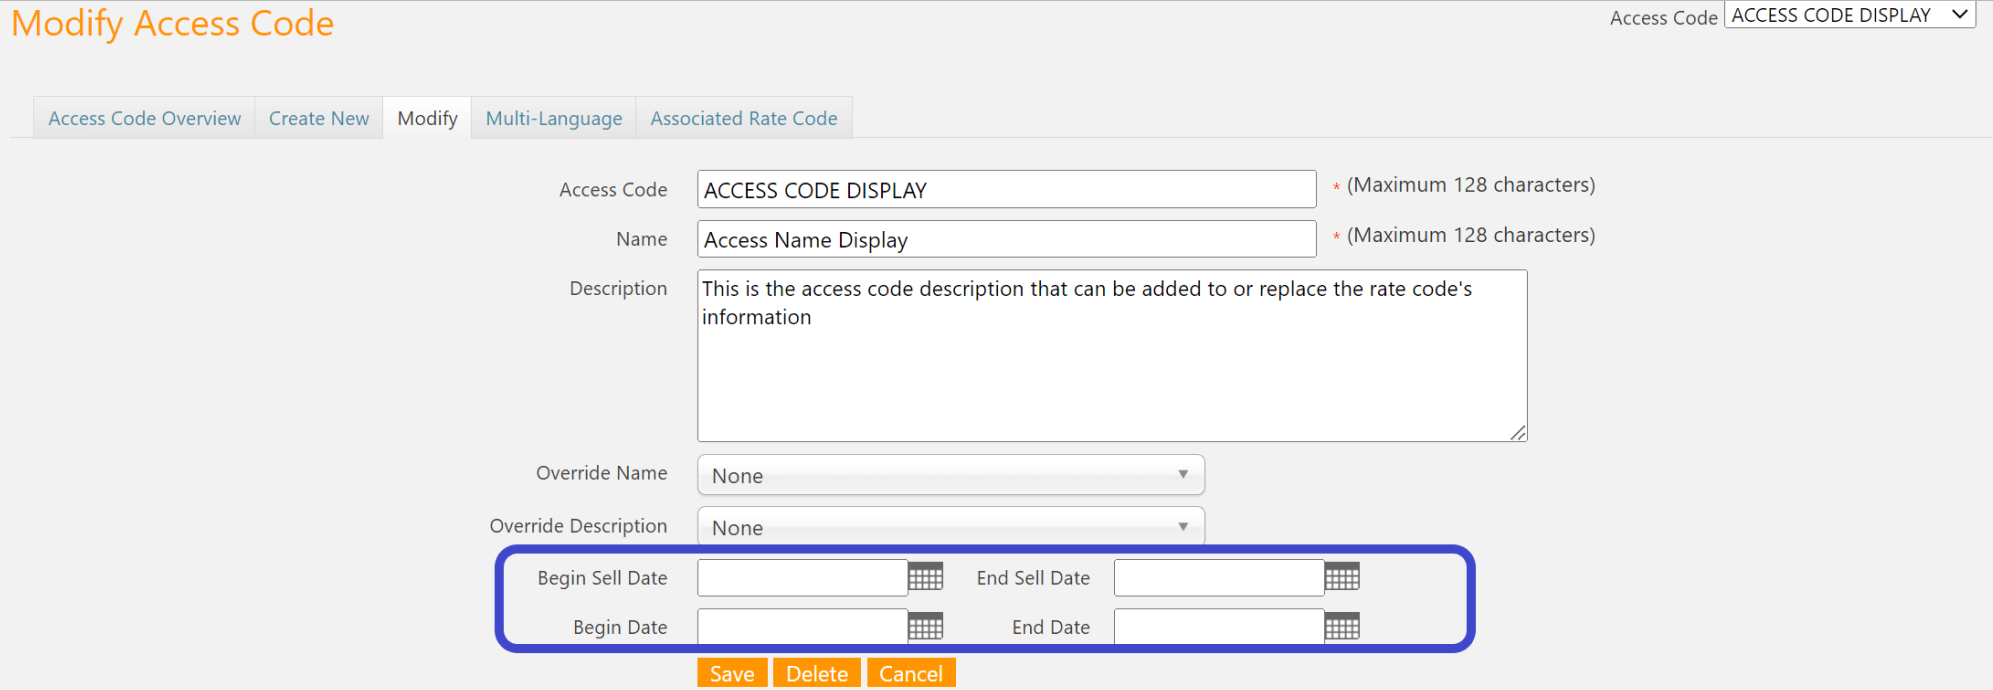Click the End Sell Date input box
The height and width of the screenshot is (690, 1993).
point(1219,577)
